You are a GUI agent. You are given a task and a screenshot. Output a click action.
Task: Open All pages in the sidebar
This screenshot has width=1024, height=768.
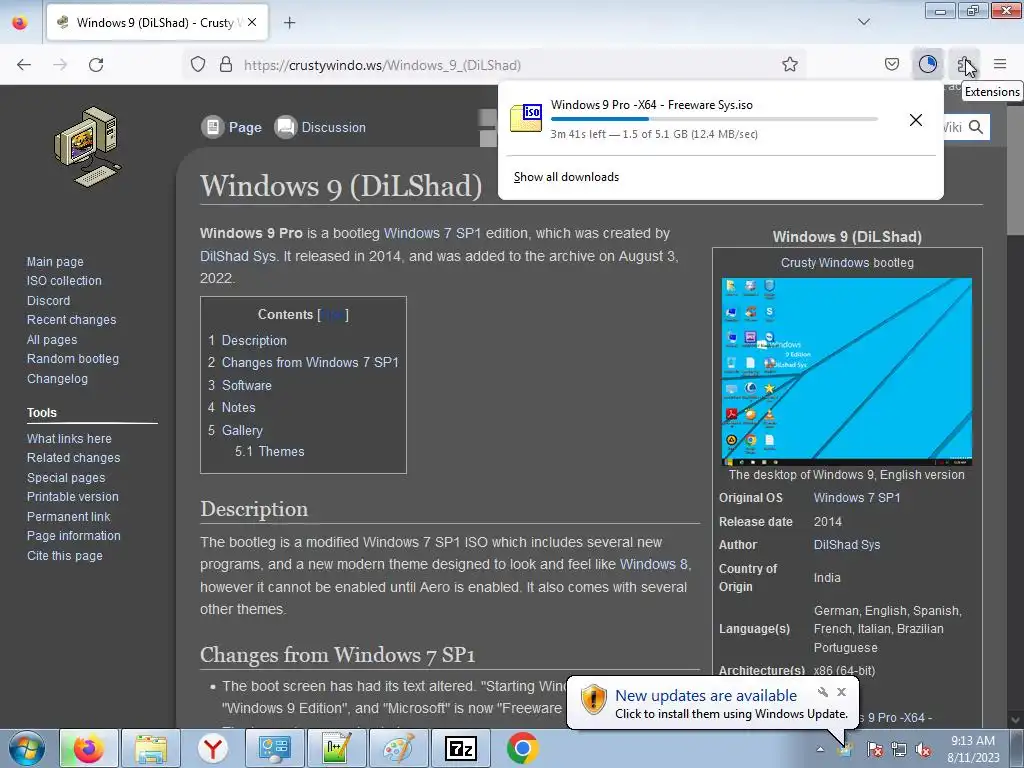(x=52, y=340)
